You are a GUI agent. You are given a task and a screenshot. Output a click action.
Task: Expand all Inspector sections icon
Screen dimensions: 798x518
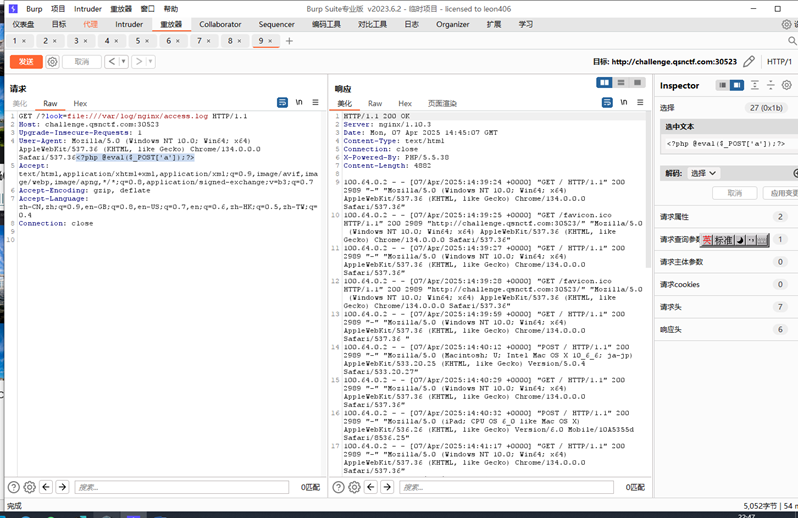(x=755, y=85)
